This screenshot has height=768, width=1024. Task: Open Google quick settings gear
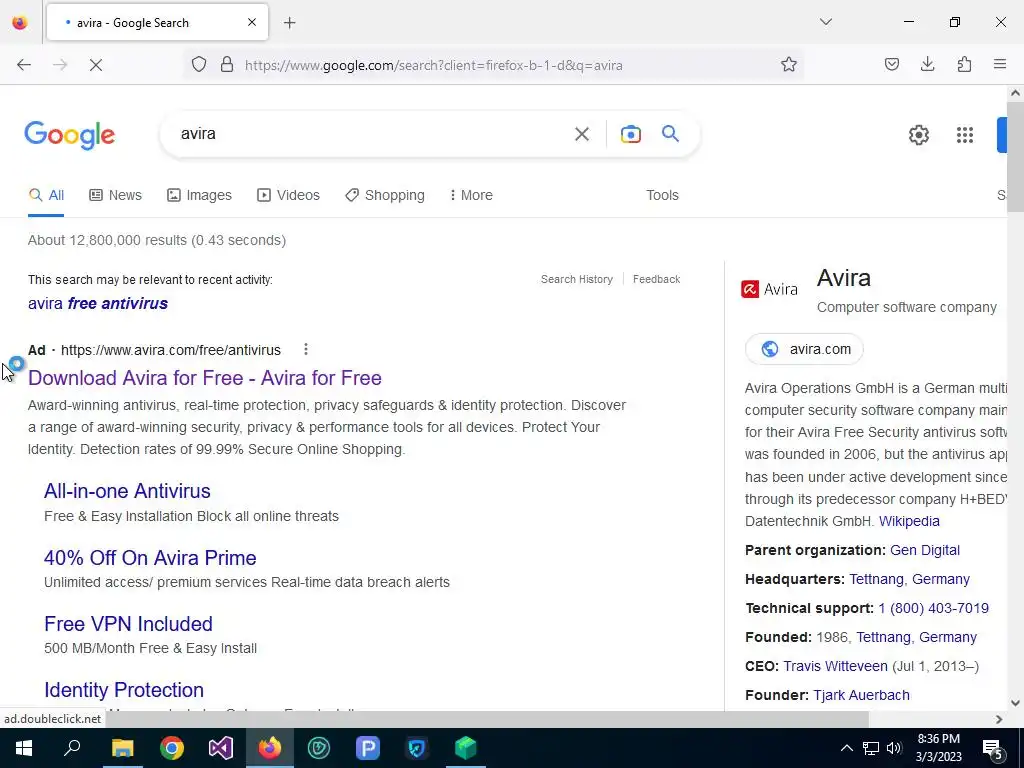point(919,135)
